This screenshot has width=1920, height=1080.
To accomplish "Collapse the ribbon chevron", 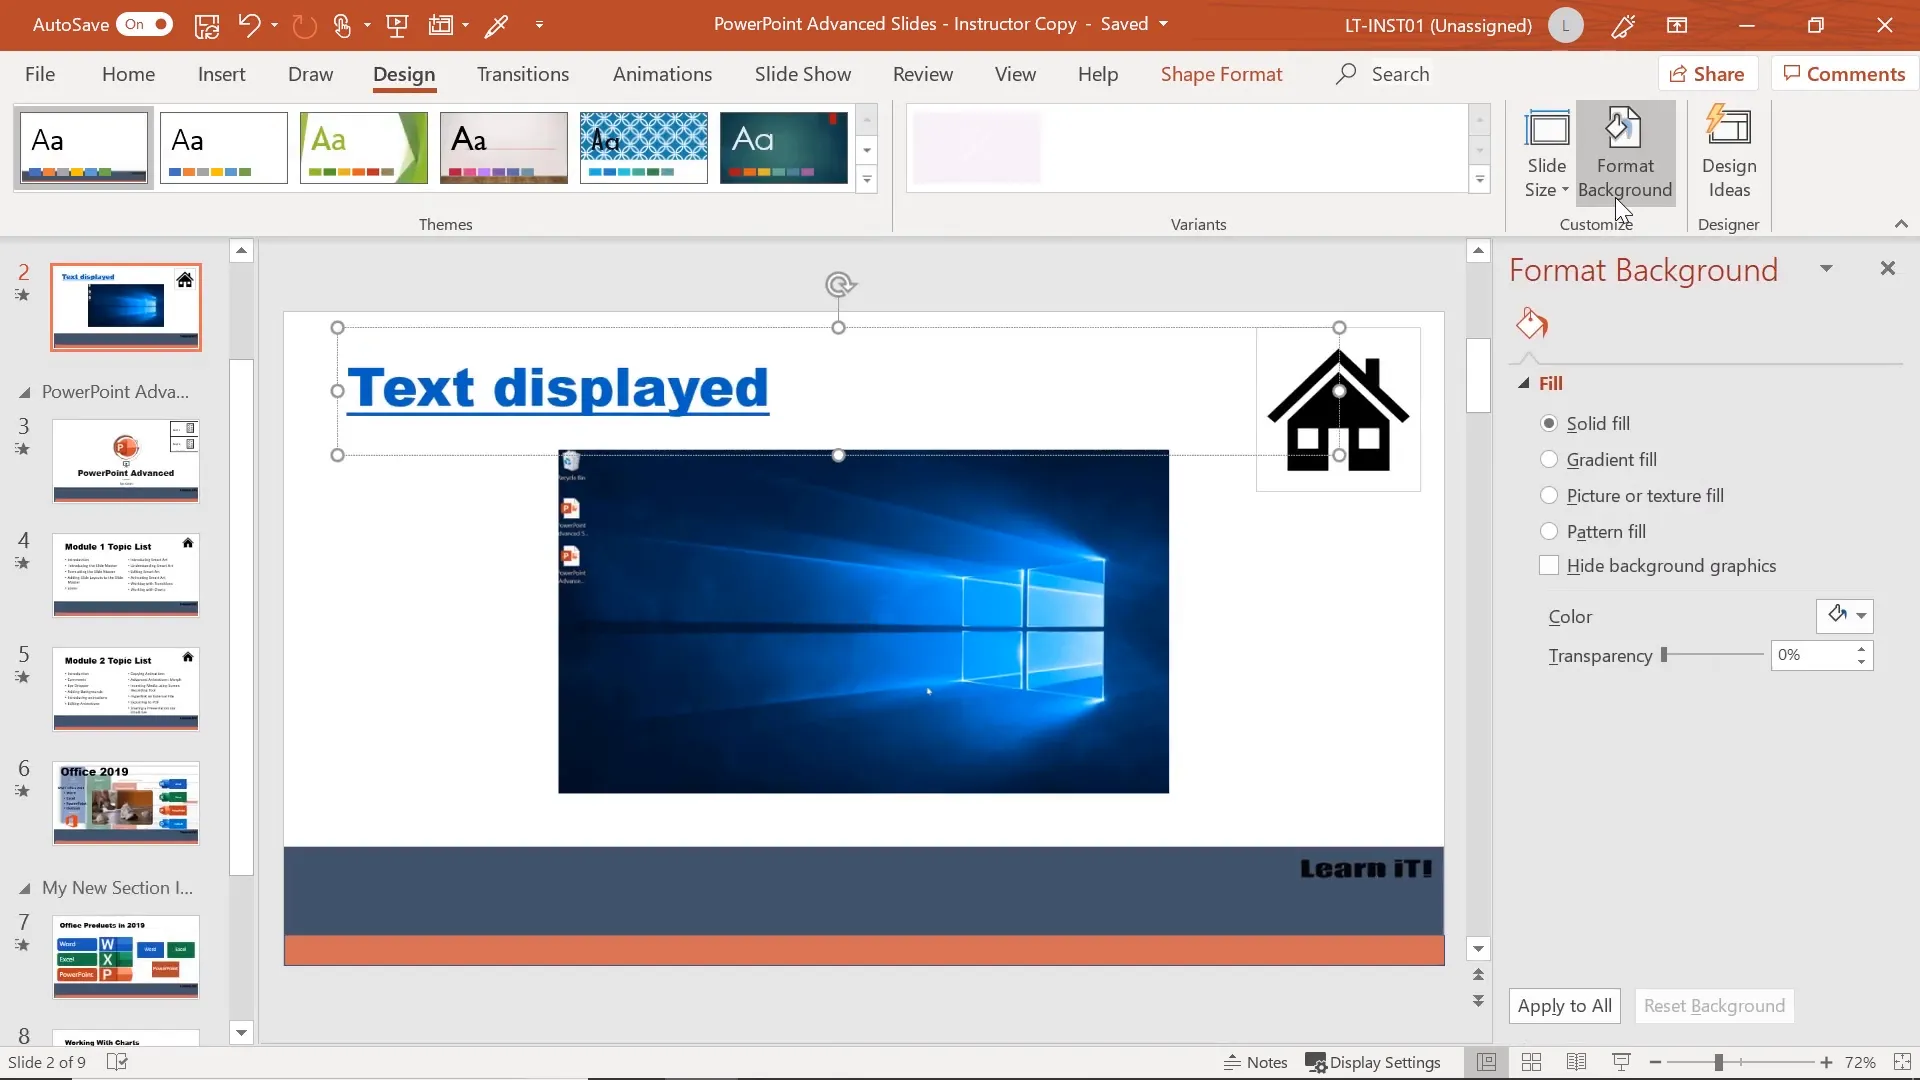I will [x=1901, y=224].
